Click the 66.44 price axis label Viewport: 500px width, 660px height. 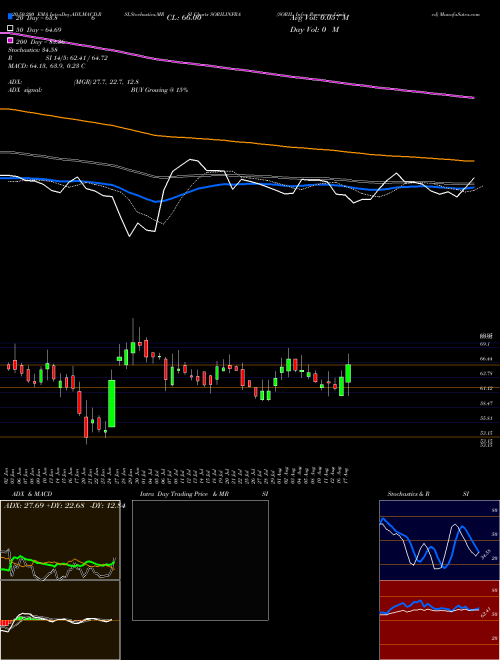click(486, 359)
